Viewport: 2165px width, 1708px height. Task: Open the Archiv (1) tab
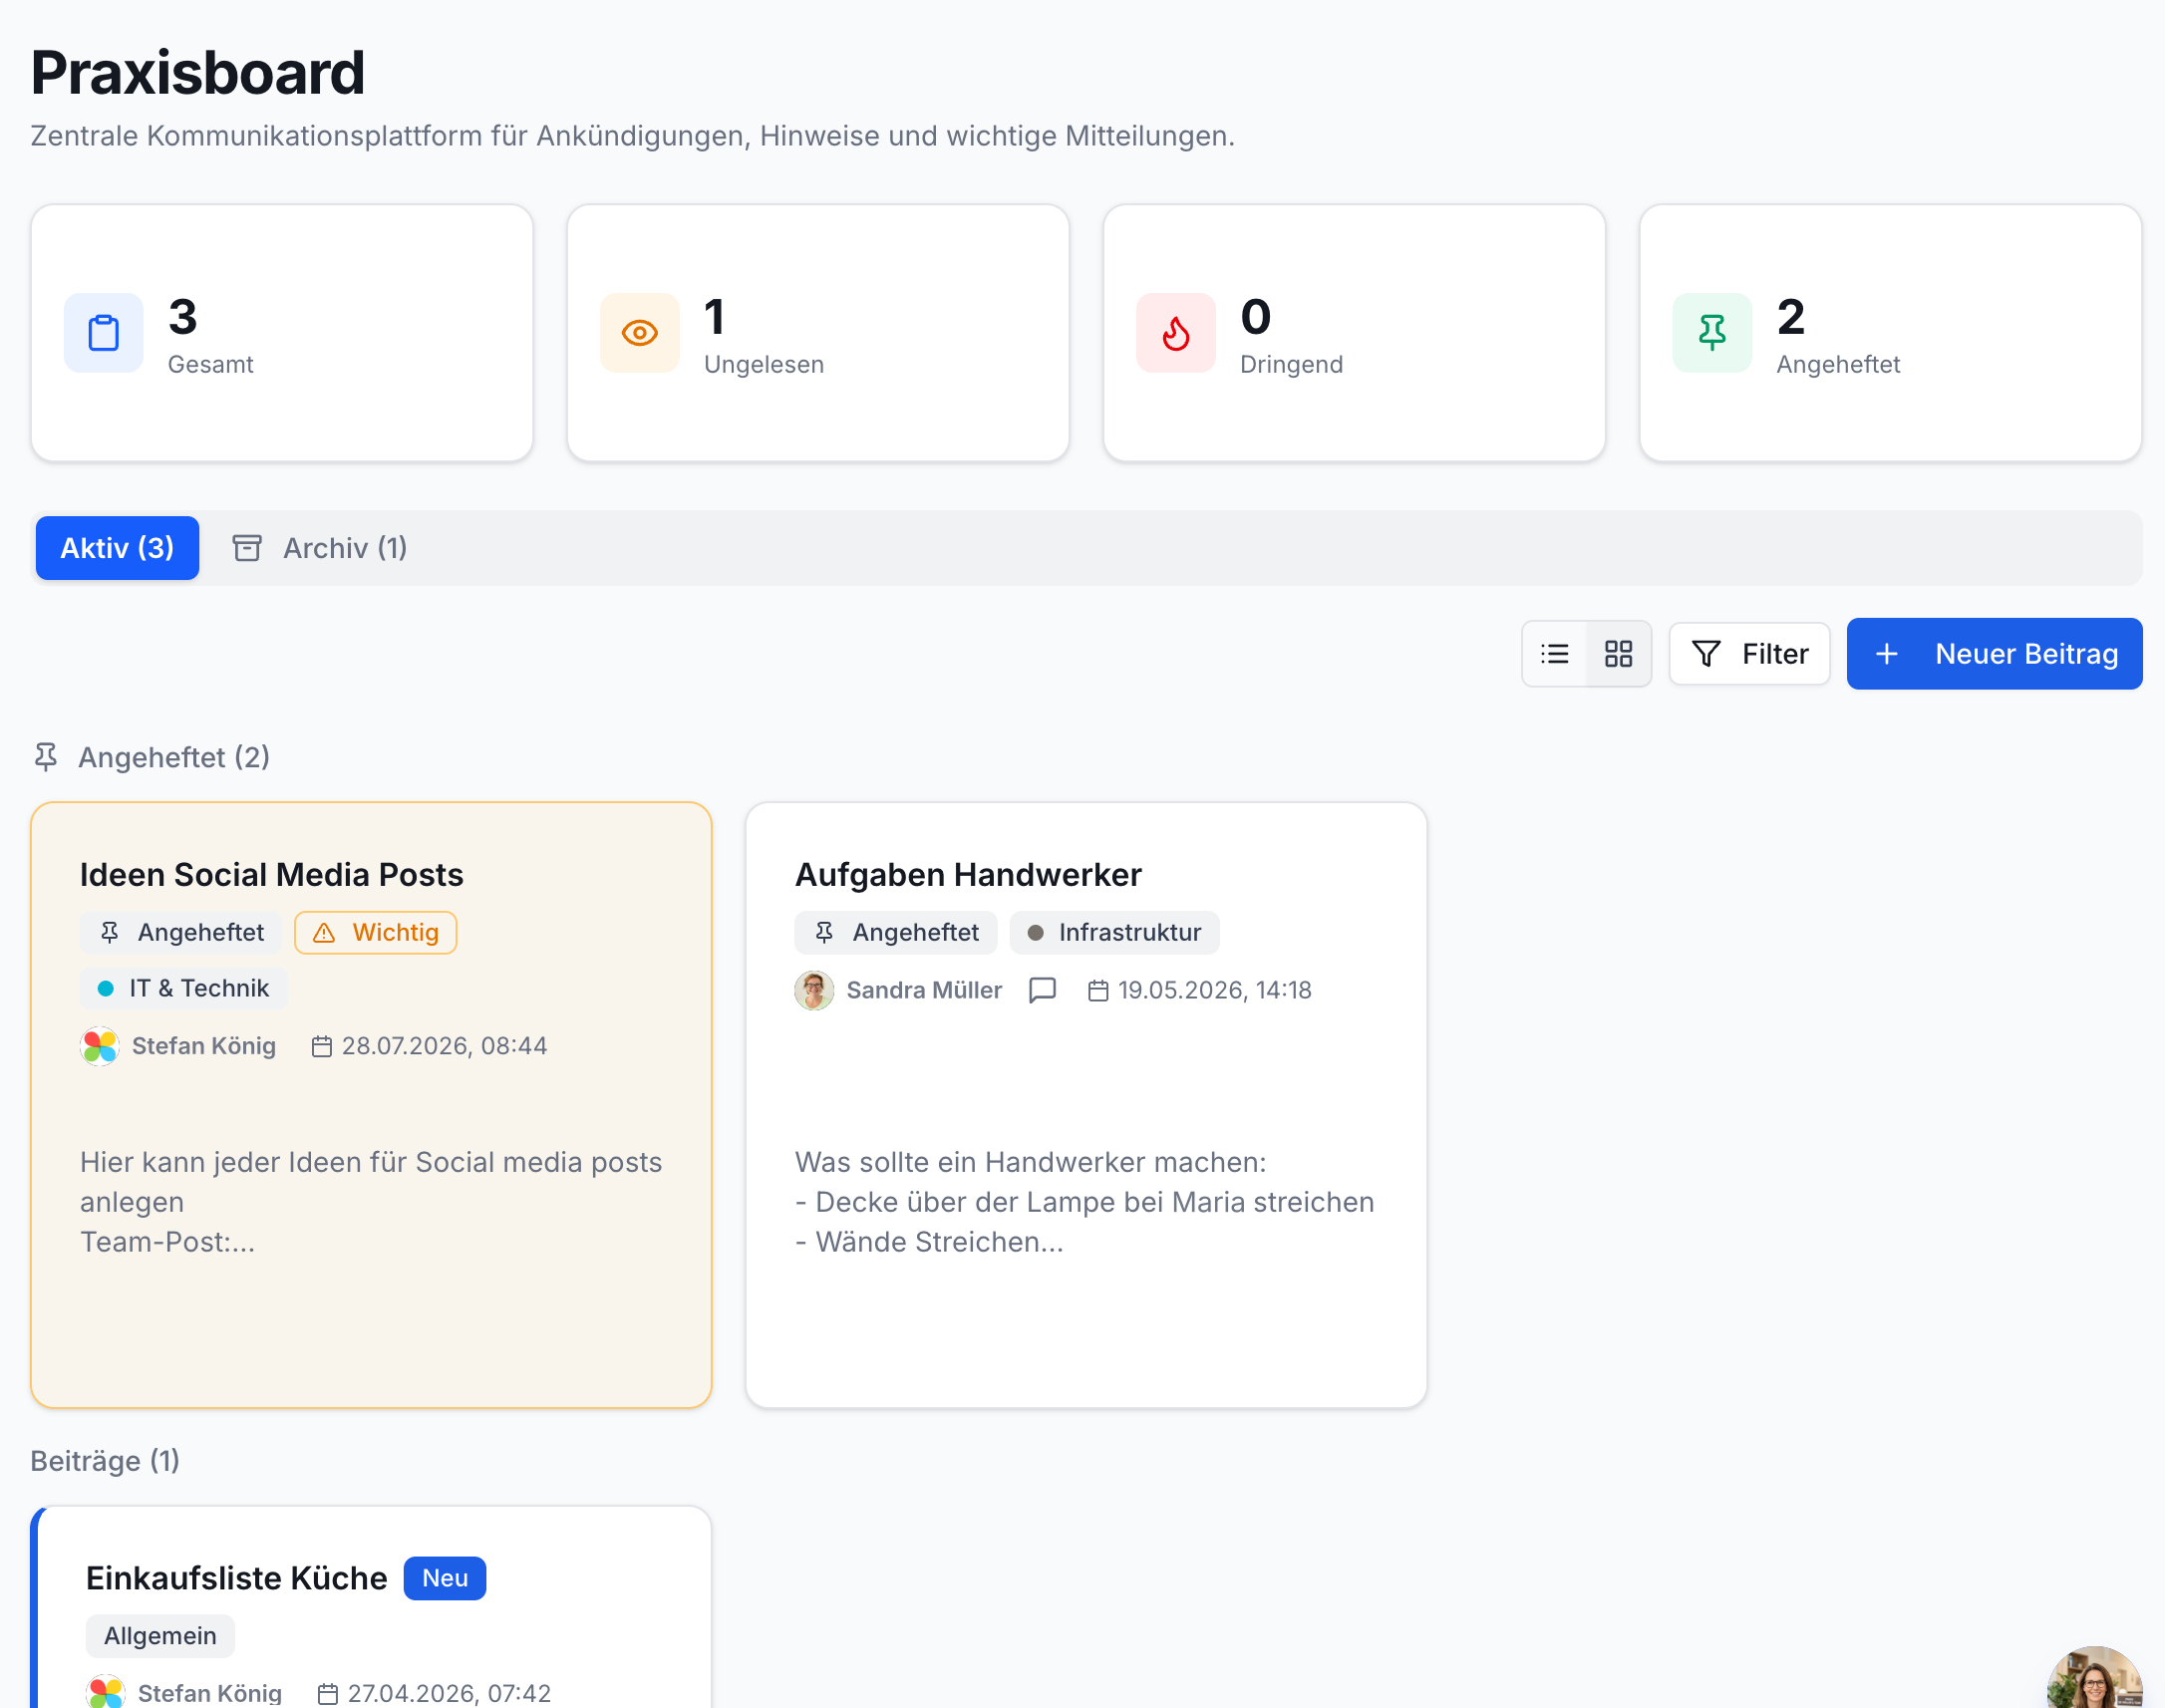coord(320,548)
